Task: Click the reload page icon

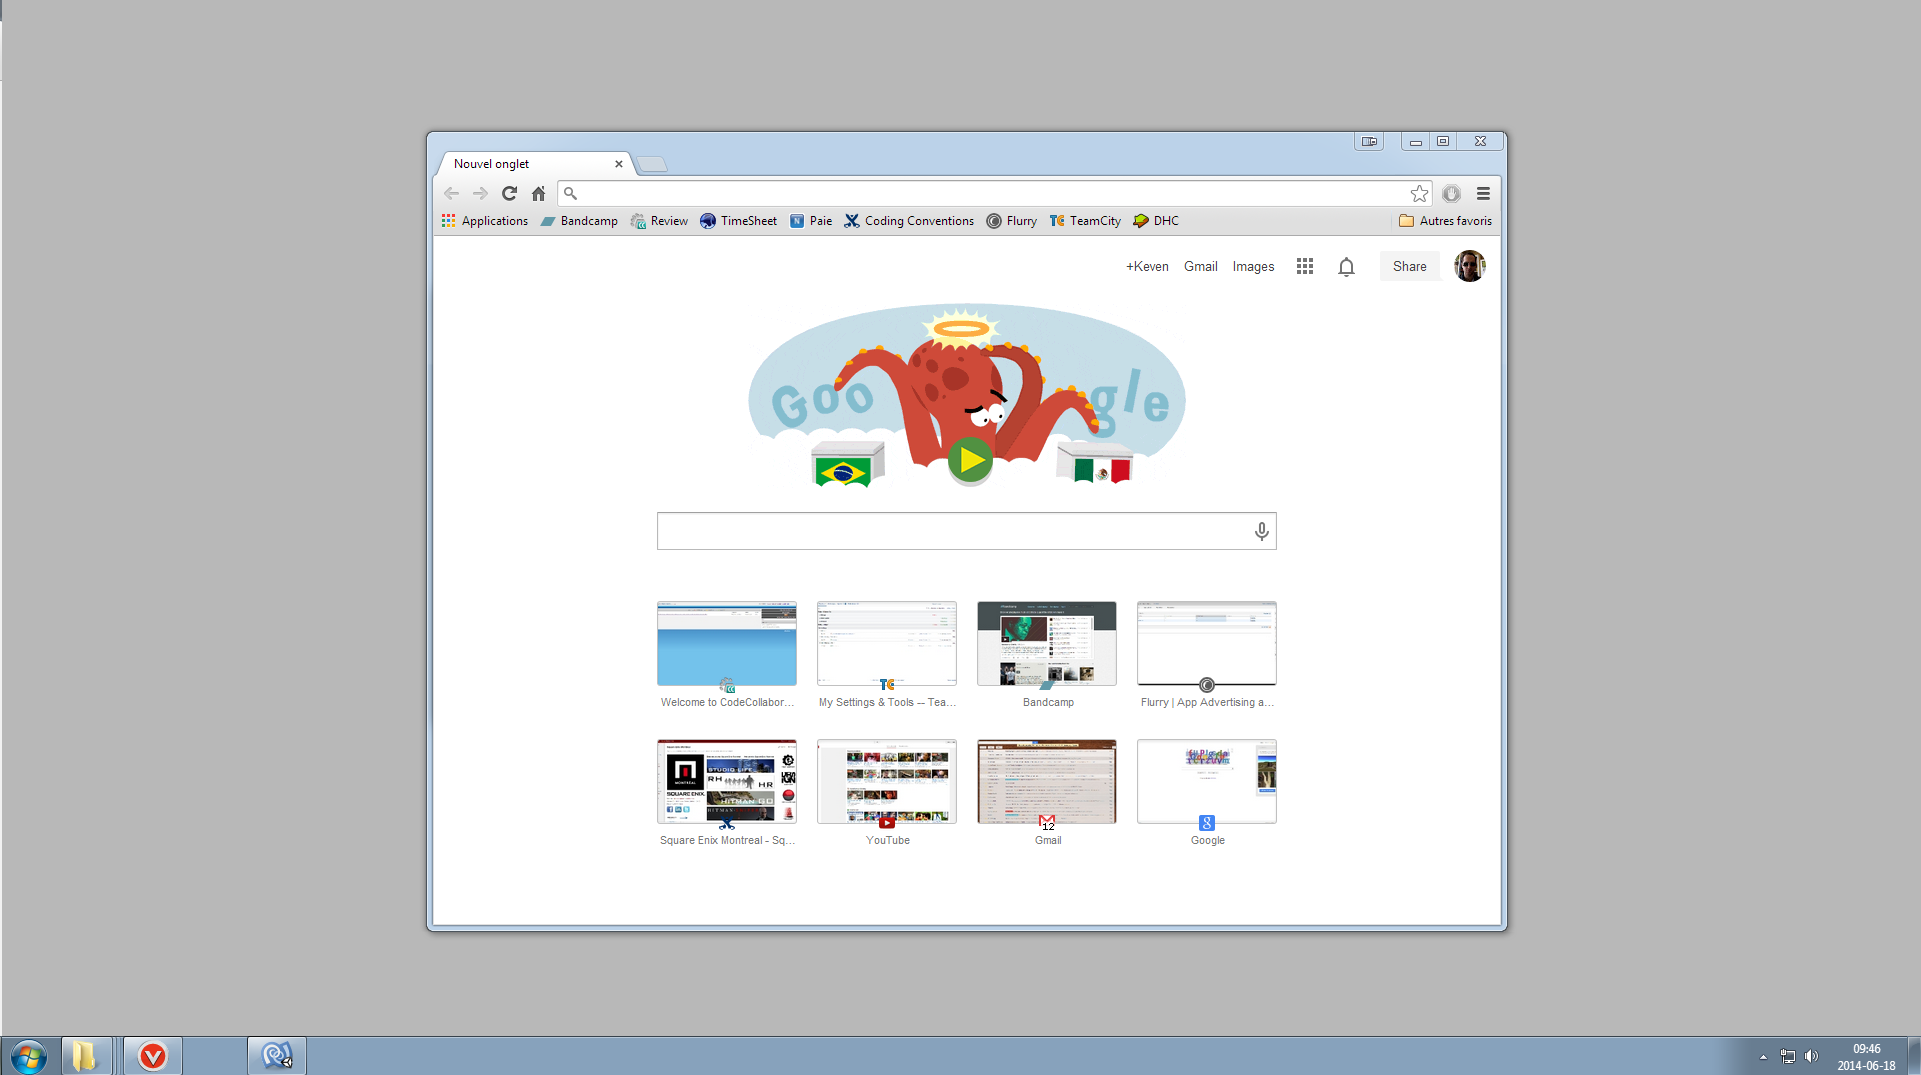Action: pyautogui.click(x=509, y=193)
